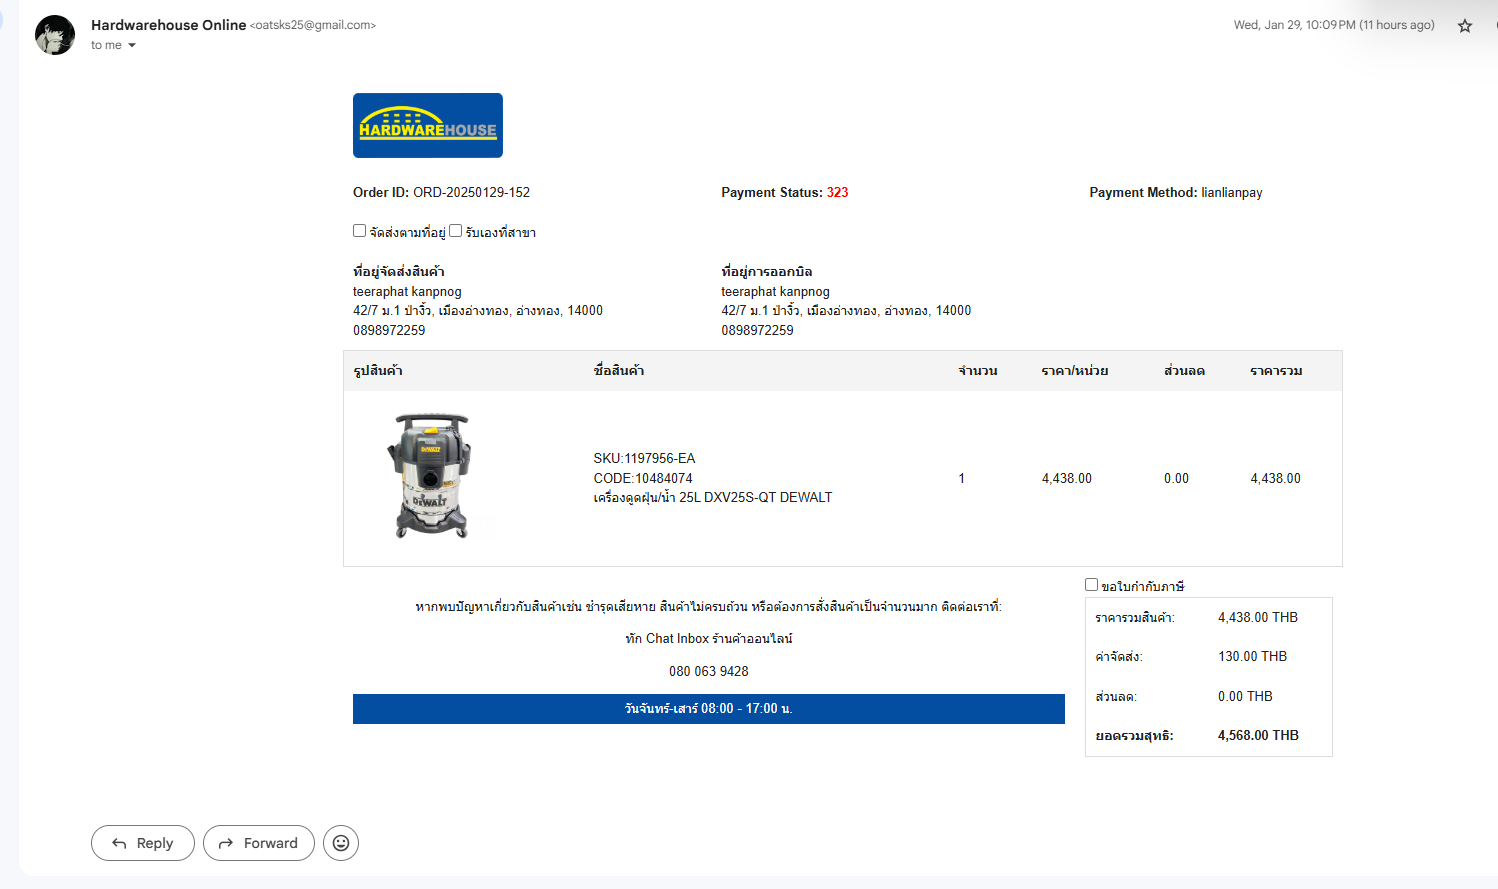This screenshot has height=889, width=1498.
Task: Click ราคา/หน่วย column header
Action: click(x=1075, y=371)
